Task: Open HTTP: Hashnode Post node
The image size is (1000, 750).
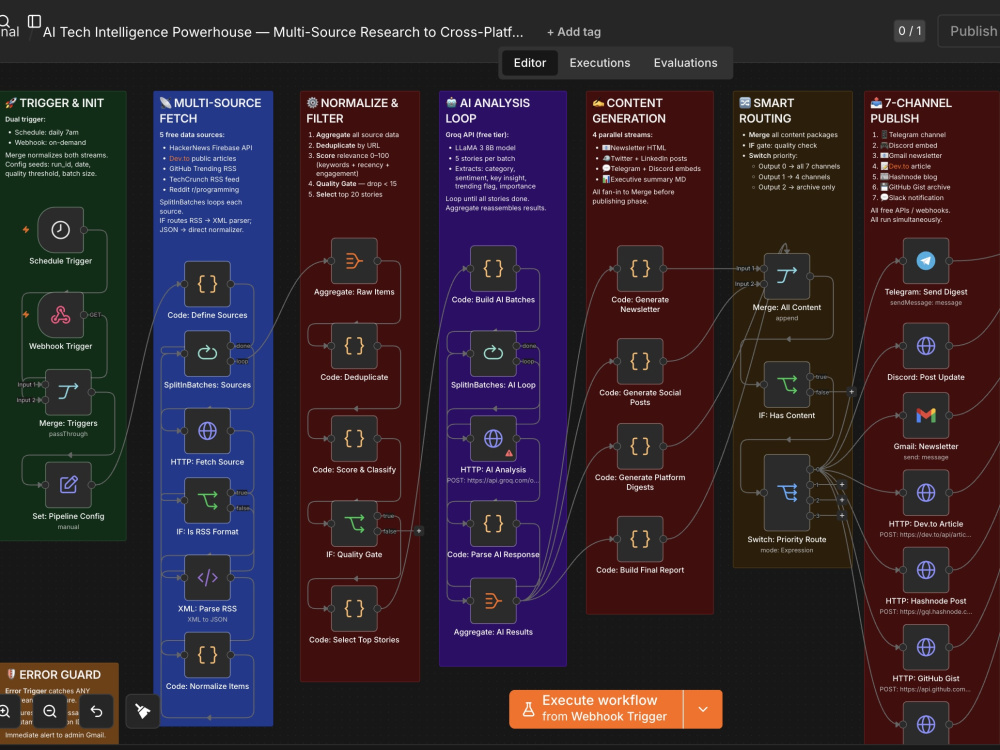Action: pyautogui.click(x=926, y=570)
